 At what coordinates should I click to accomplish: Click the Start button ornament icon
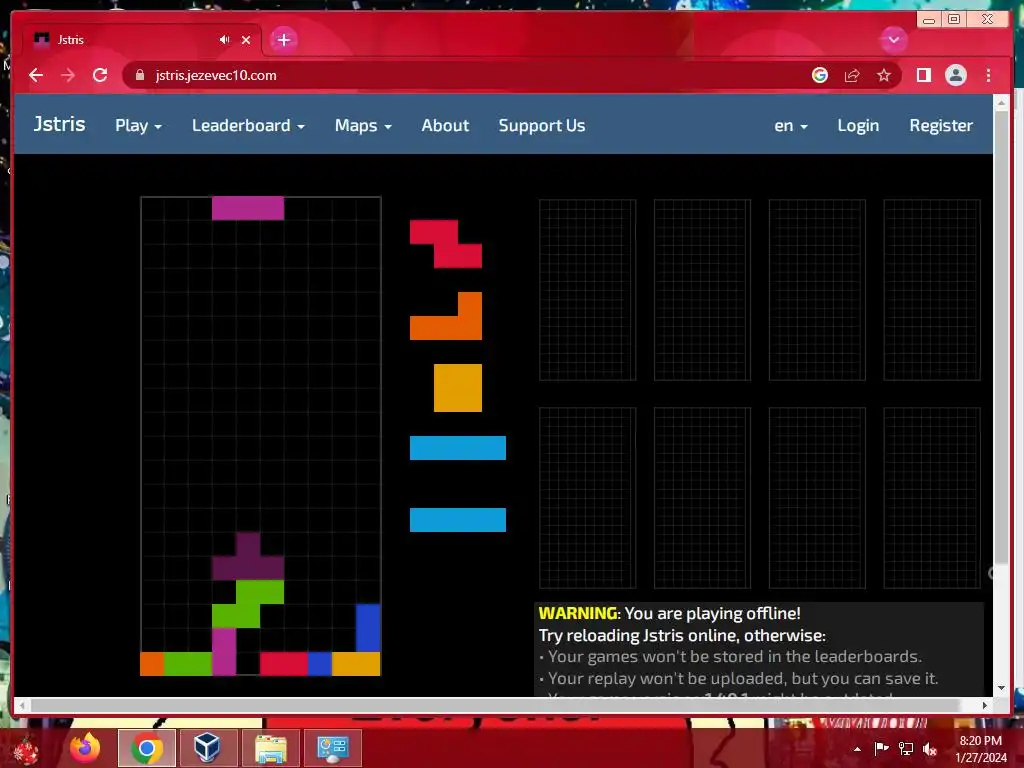[x=25, y=749]
